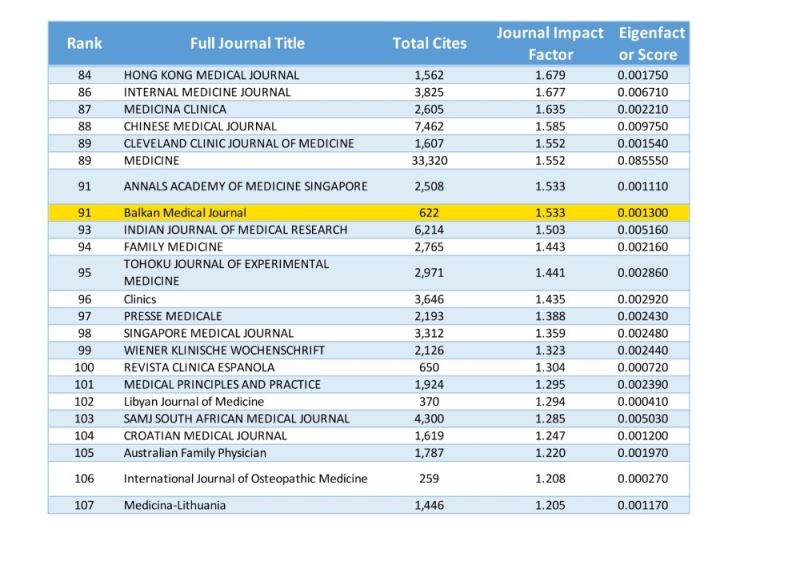Screen dimensions: 800x565
Task: Click the Full Journal Title column header
Action: [x=247, y=43]
